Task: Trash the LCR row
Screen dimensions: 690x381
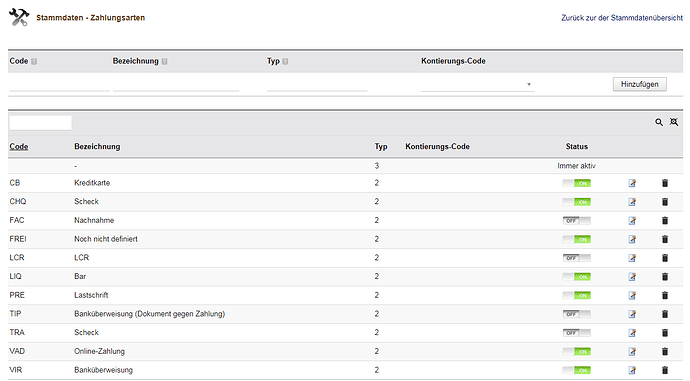Action: pos(665,258)
